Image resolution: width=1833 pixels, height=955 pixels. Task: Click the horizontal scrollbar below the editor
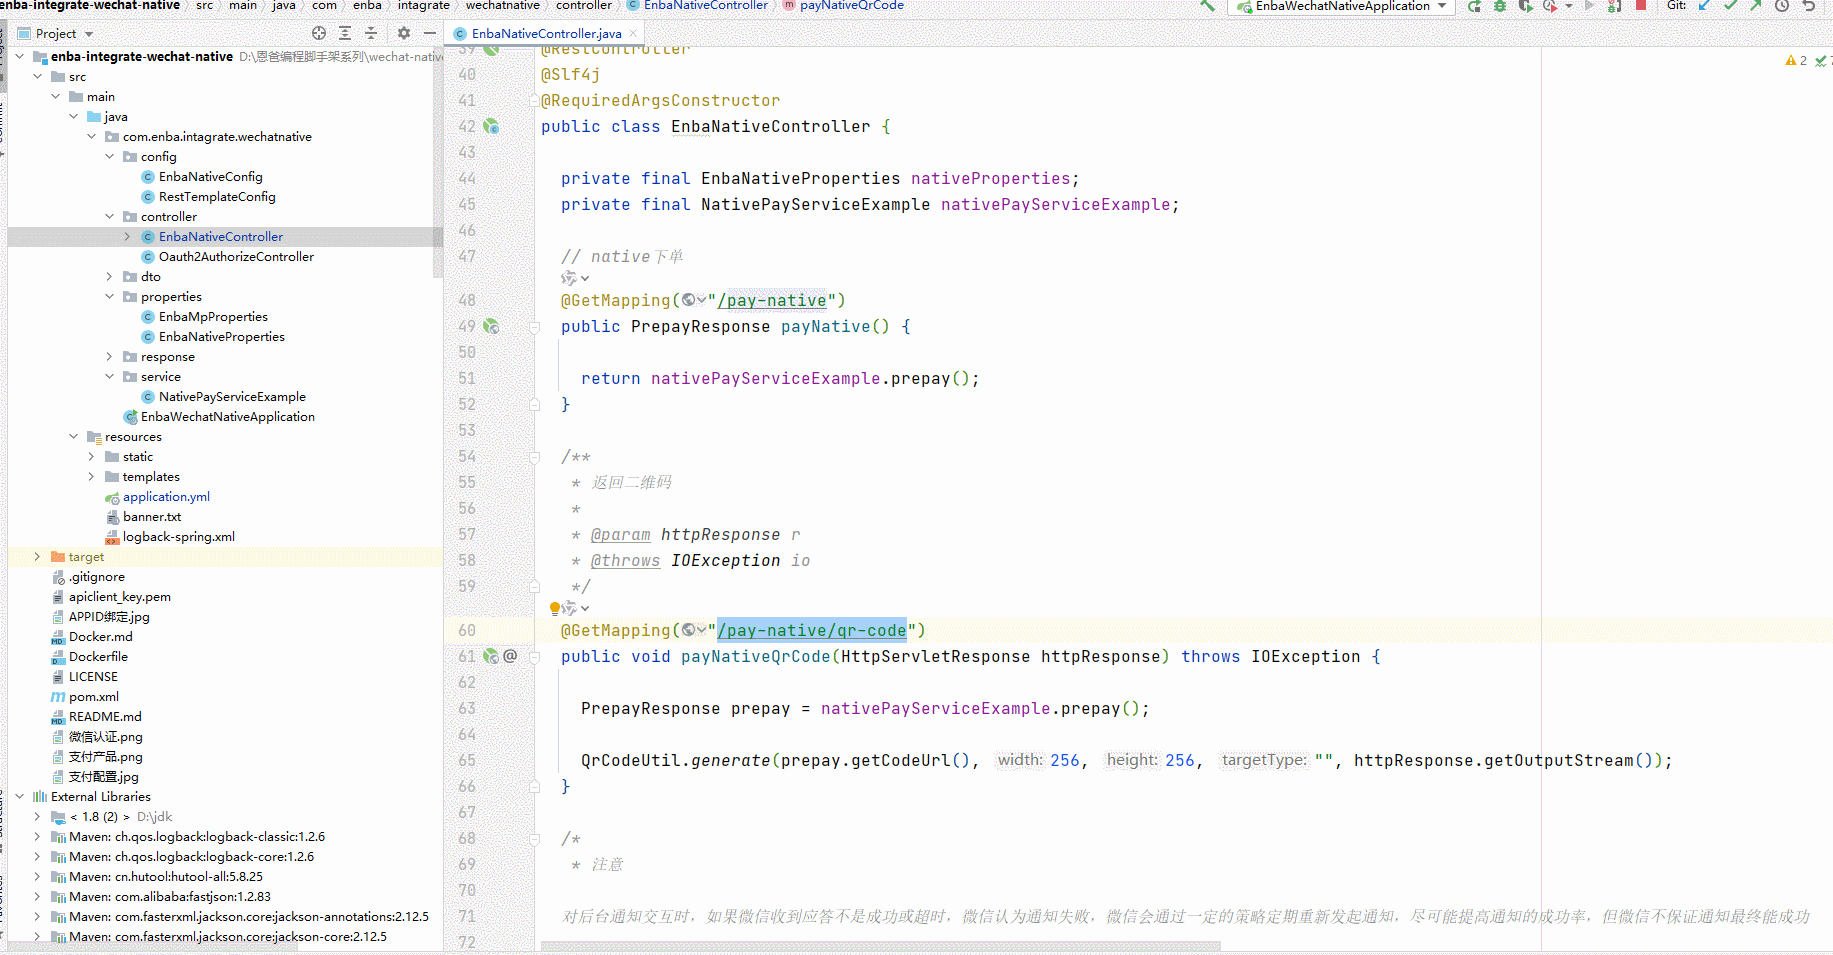click(880, 945)
